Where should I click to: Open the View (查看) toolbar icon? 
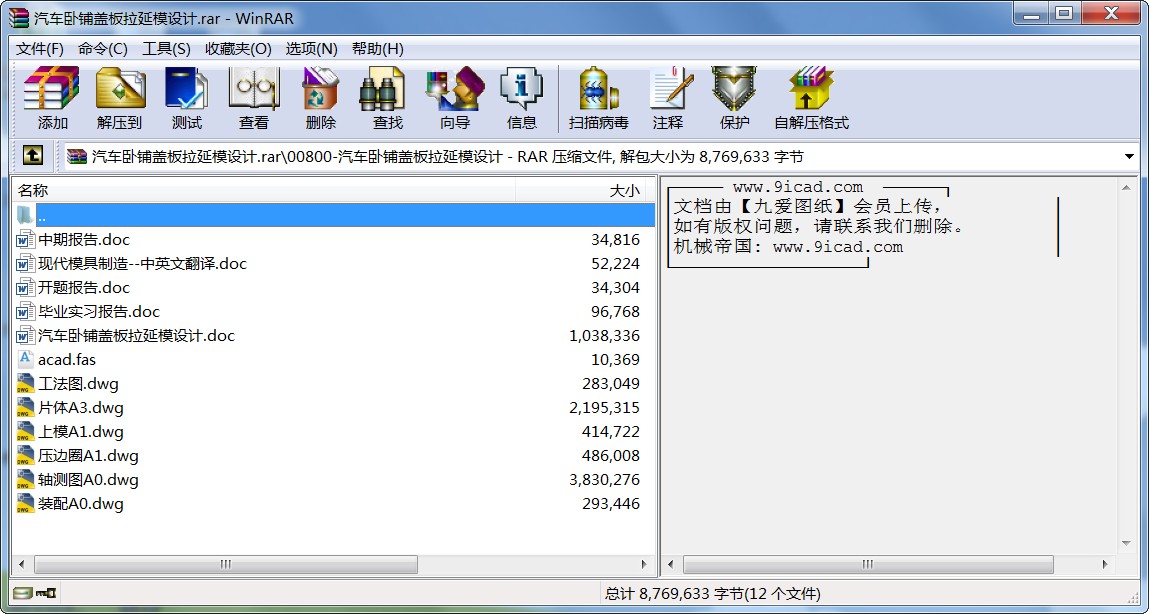[253, 98]
